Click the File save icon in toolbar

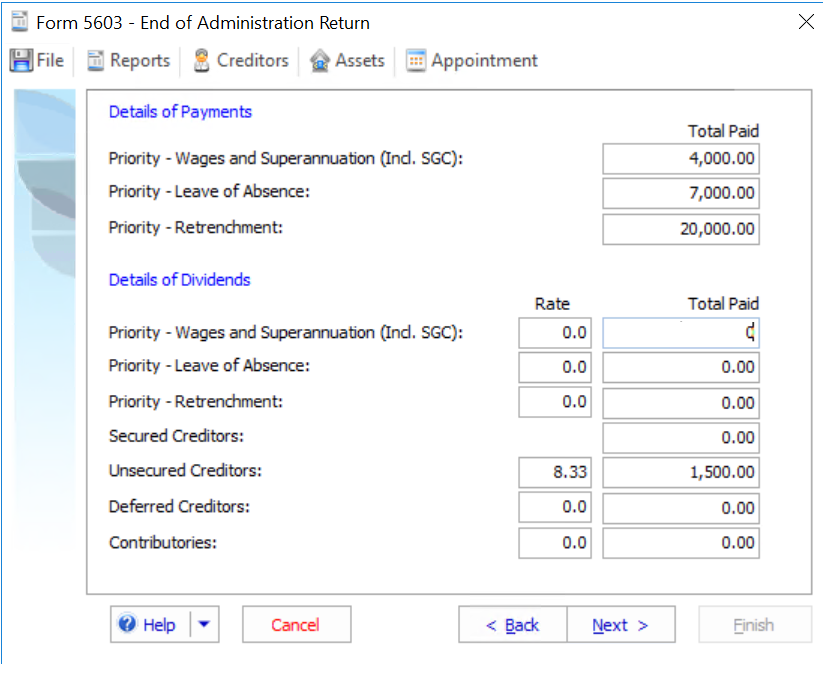click(20, 60)
